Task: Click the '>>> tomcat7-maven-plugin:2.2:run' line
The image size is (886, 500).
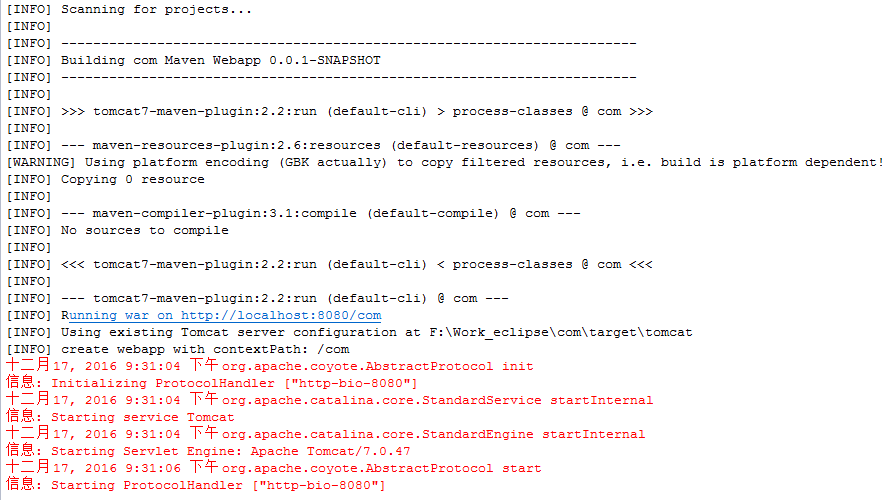Action: coord(329,112)
